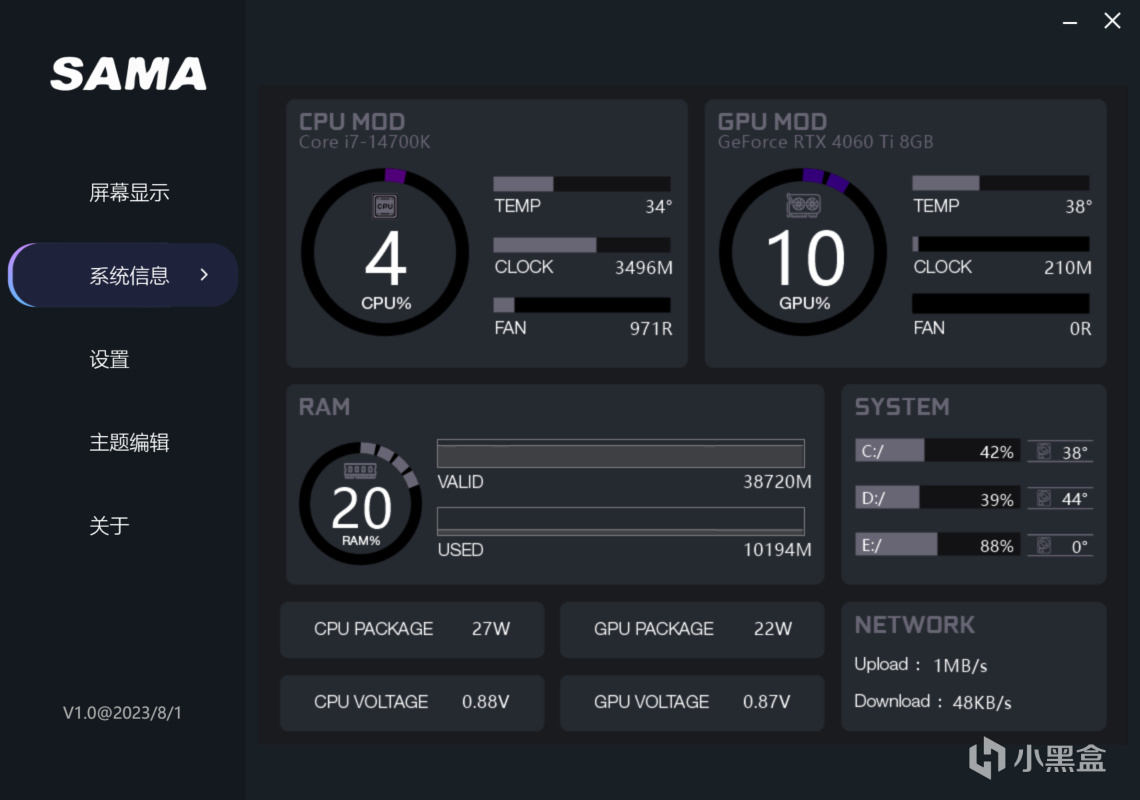Click the E: drive temperature disk icon
This screenshot has width=1140, height=800.
point(1045,545)
